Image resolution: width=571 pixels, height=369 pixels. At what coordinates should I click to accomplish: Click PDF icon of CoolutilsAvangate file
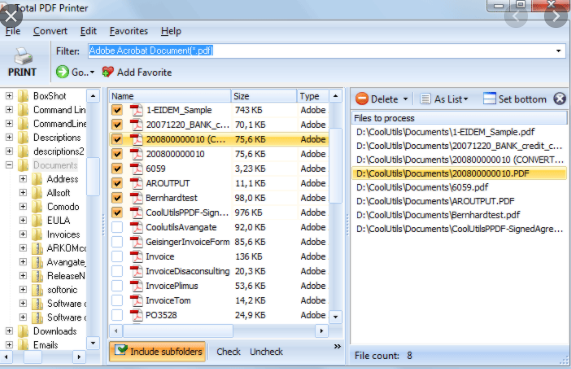point(137,227)
